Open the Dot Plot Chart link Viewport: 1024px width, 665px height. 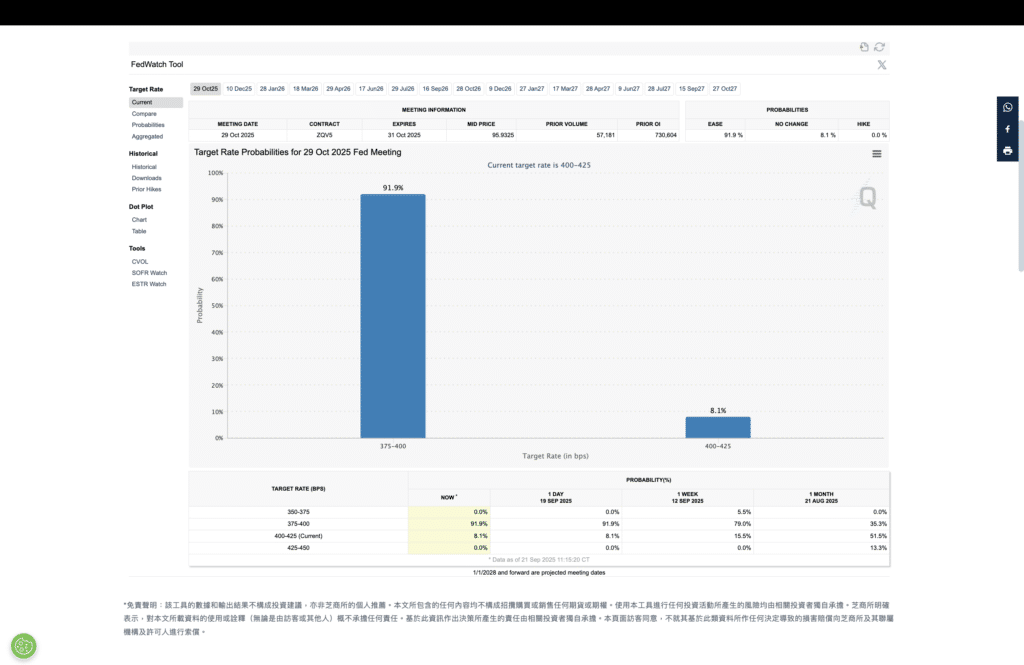pos(139,220)
